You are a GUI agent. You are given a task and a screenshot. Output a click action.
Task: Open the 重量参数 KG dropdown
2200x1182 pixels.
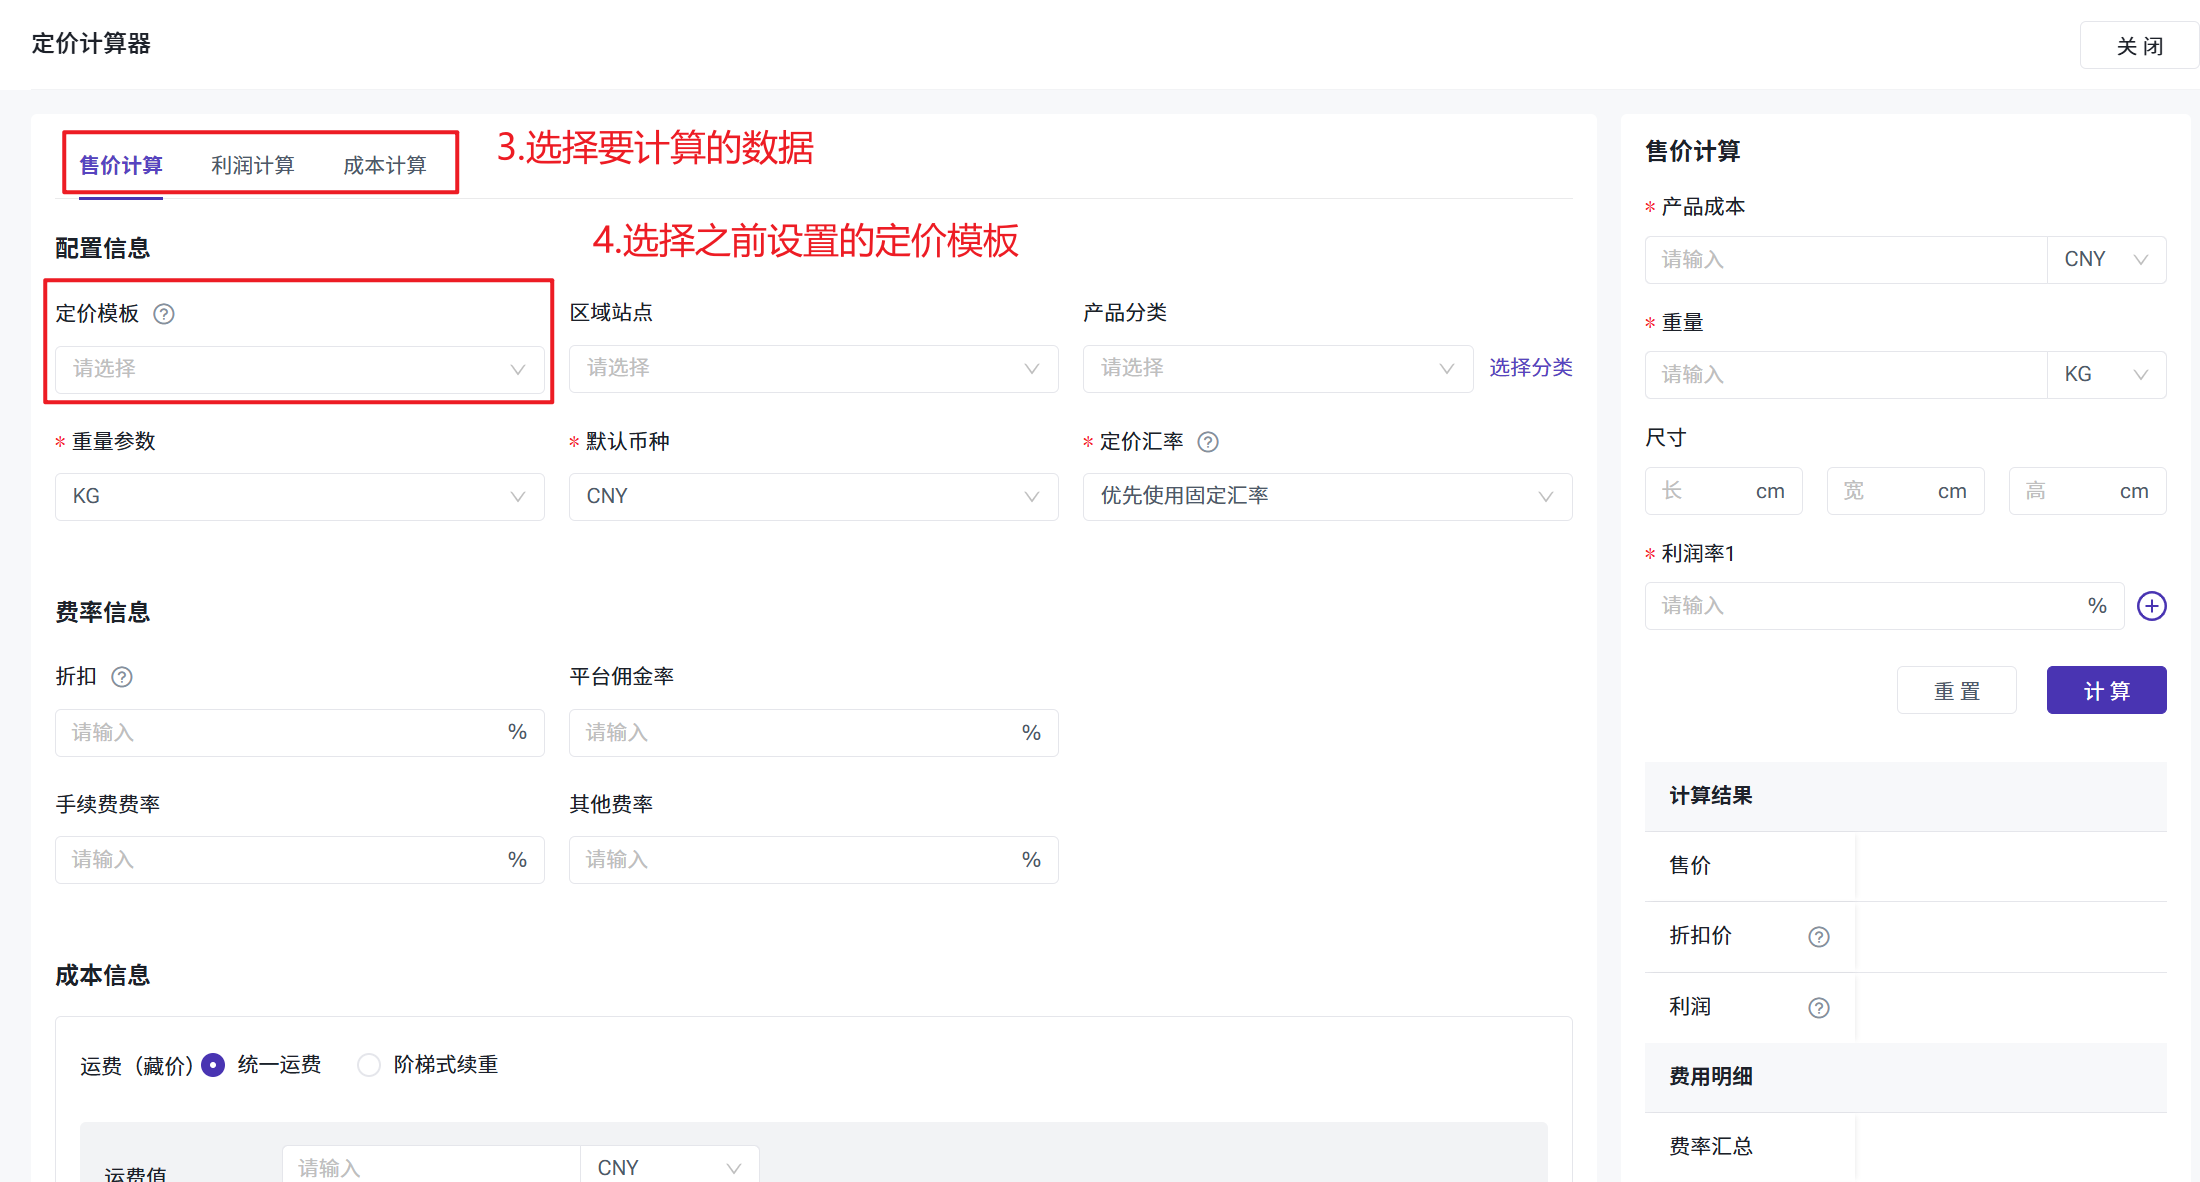(x=299, y=497)
